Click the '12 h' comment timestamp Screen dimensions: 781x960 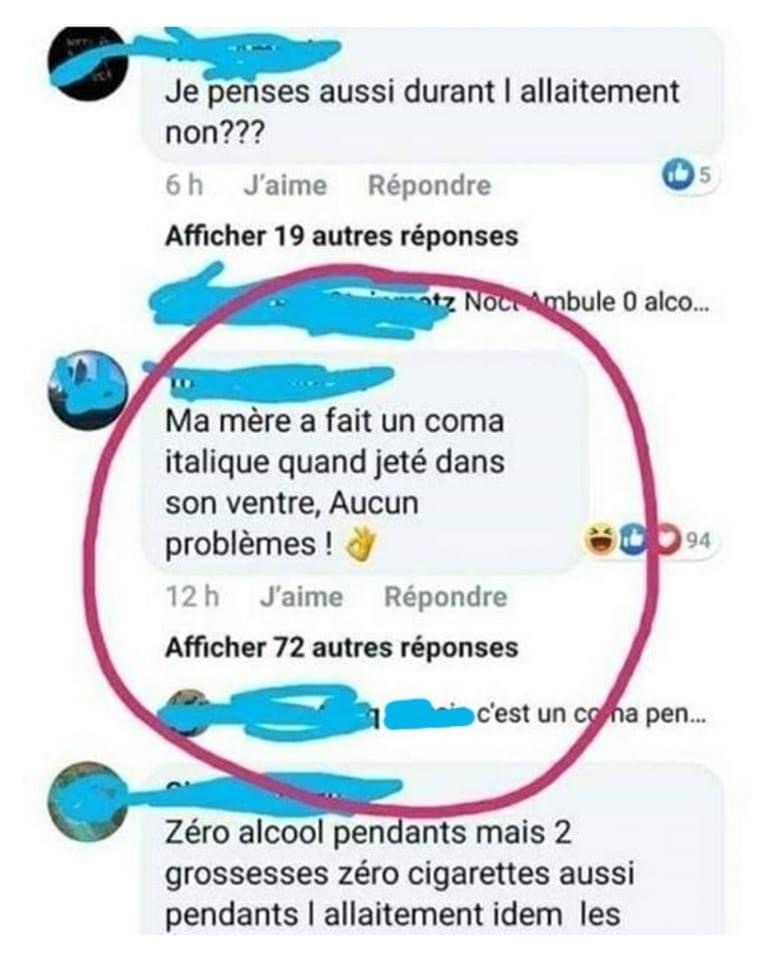pyautogui.click(x=192, y=597)
